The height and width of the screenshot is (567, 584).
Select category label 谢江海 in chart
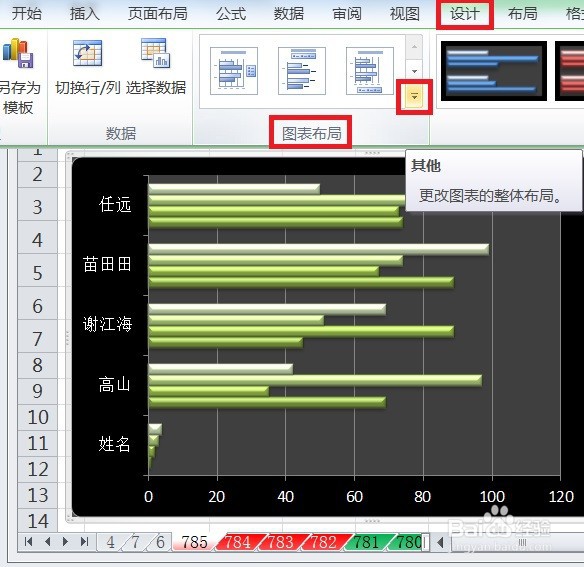tap(107, 324)
